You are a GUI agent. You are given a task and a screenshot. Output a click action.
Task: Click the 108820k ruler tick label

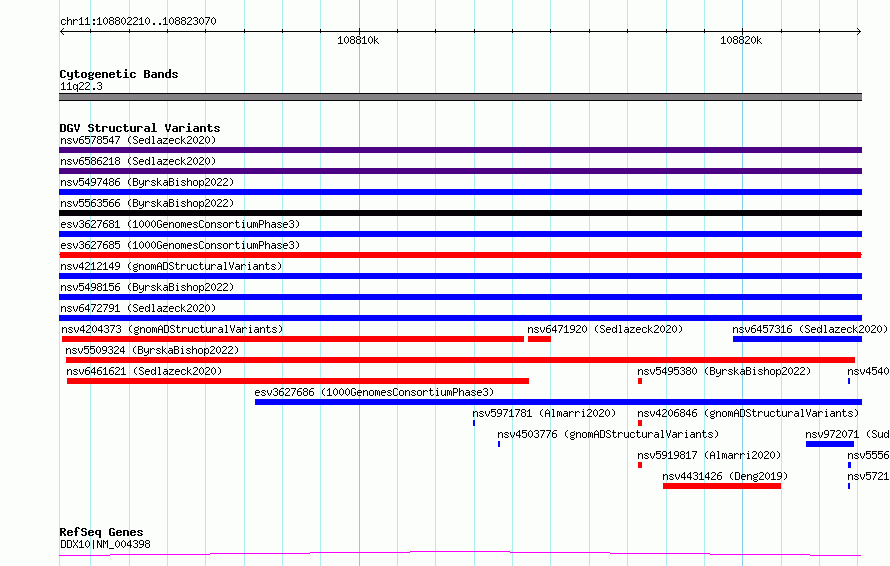point(741,40)
